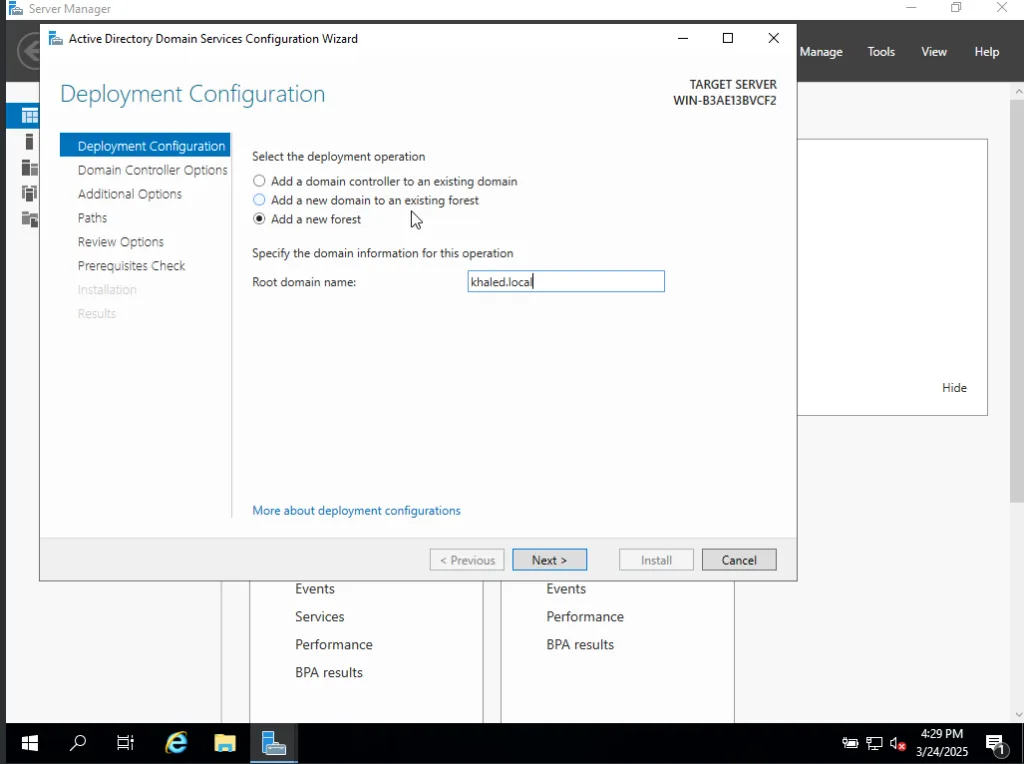The image size is (1024, 764).
Task: Open the Windows Start menu
Action: pos(29,743)
